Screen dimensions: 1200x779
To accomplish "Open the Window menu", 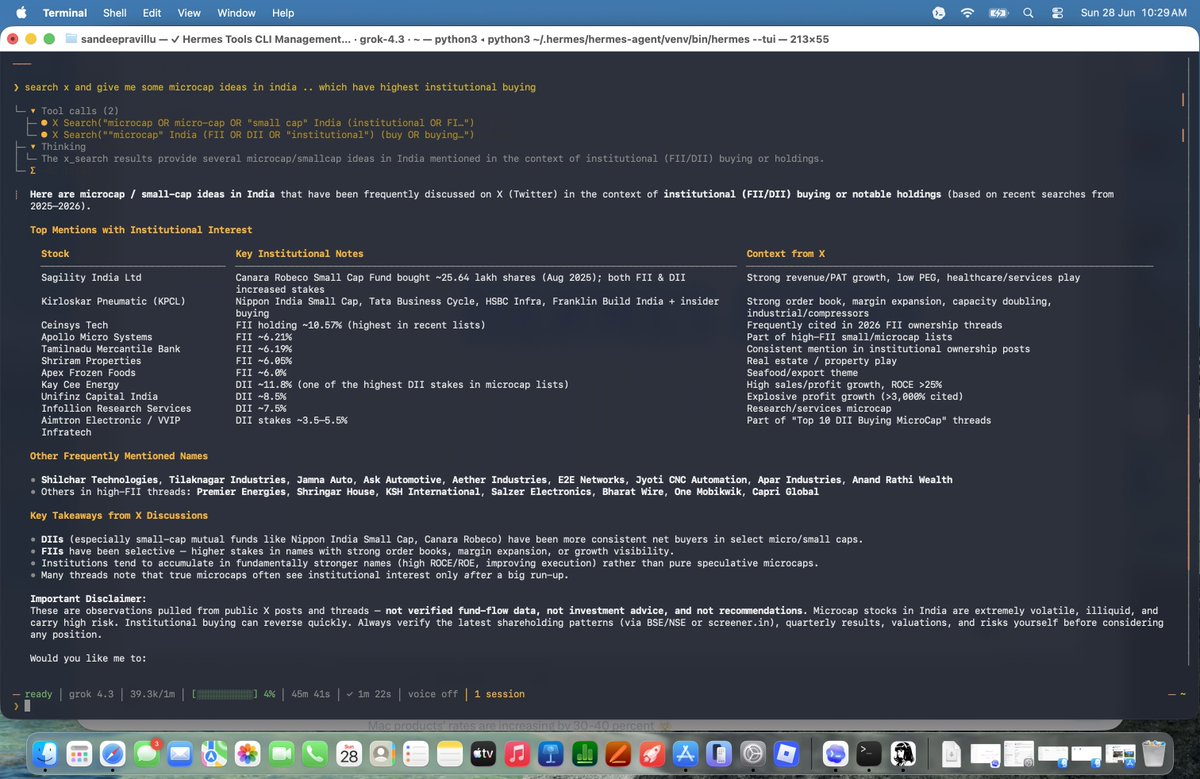I will pyautogui.click(x=236, y=13).
